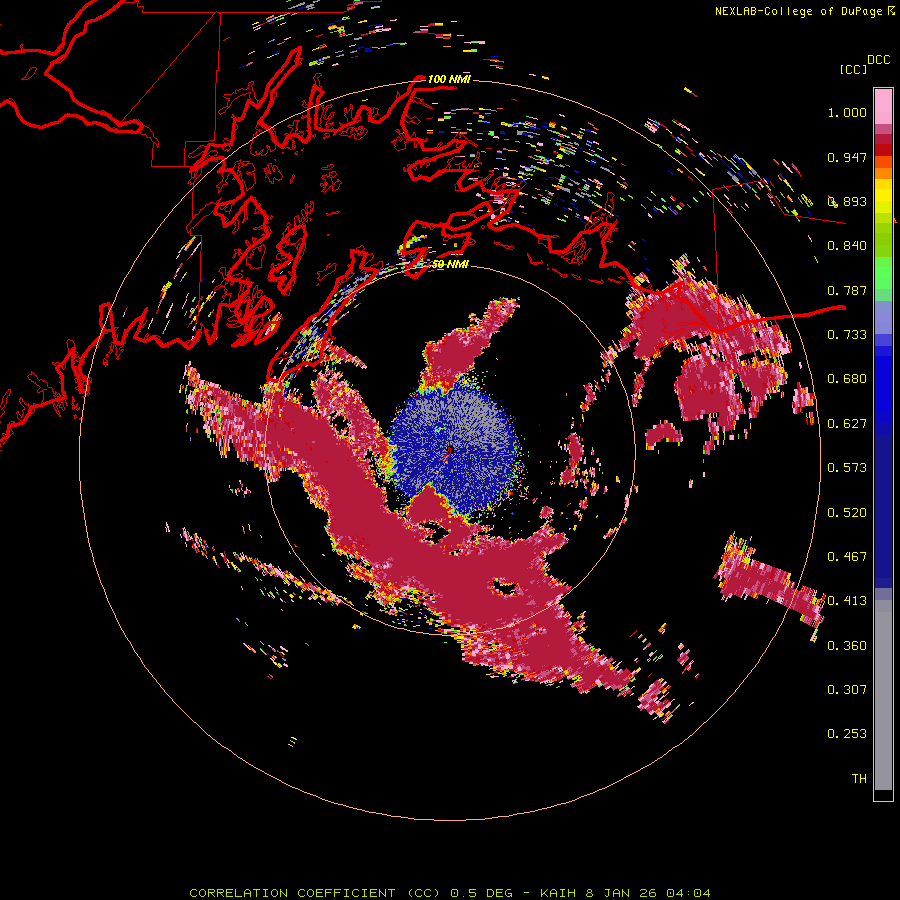Click the 1.000 value on color scale

pyautogui.click(x=847, y=112)
